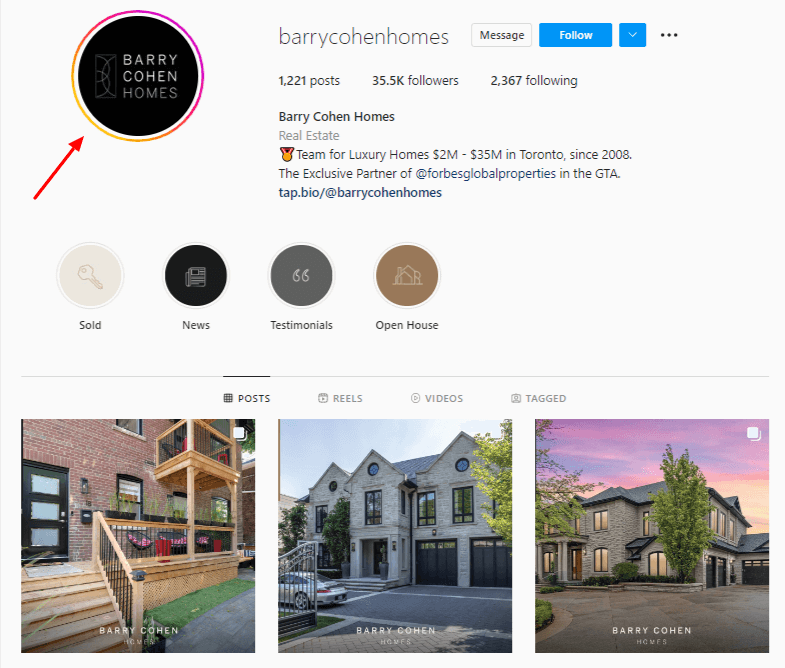Viewport: 785px width, 668px height.
Task: Open the Sold highlight key icon
Action: (90, 275)
